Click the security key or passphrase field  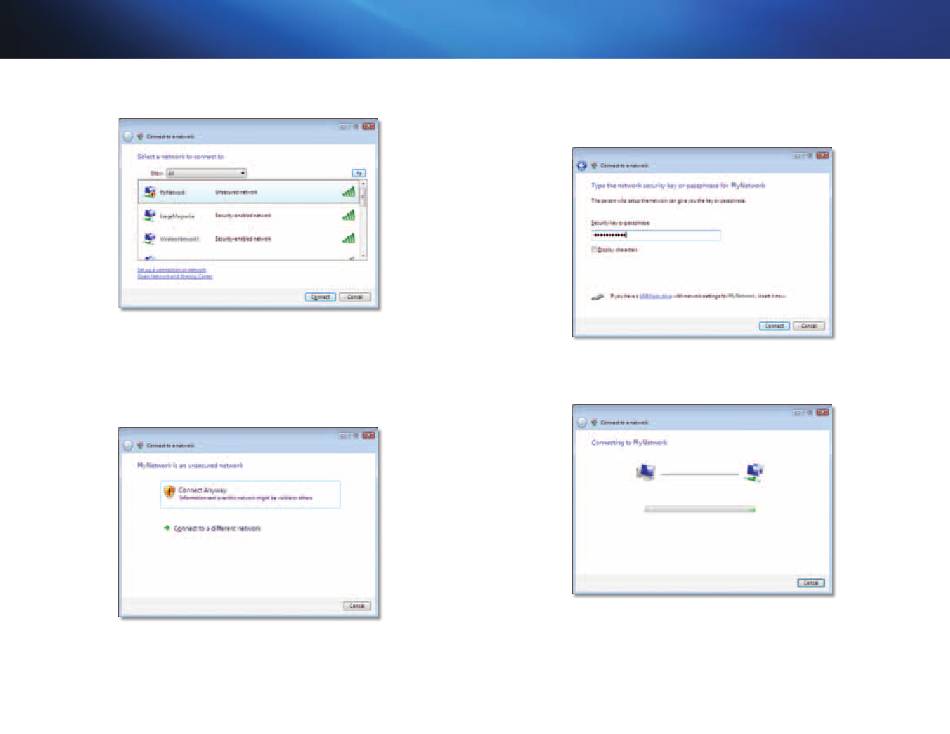(655, 236)
